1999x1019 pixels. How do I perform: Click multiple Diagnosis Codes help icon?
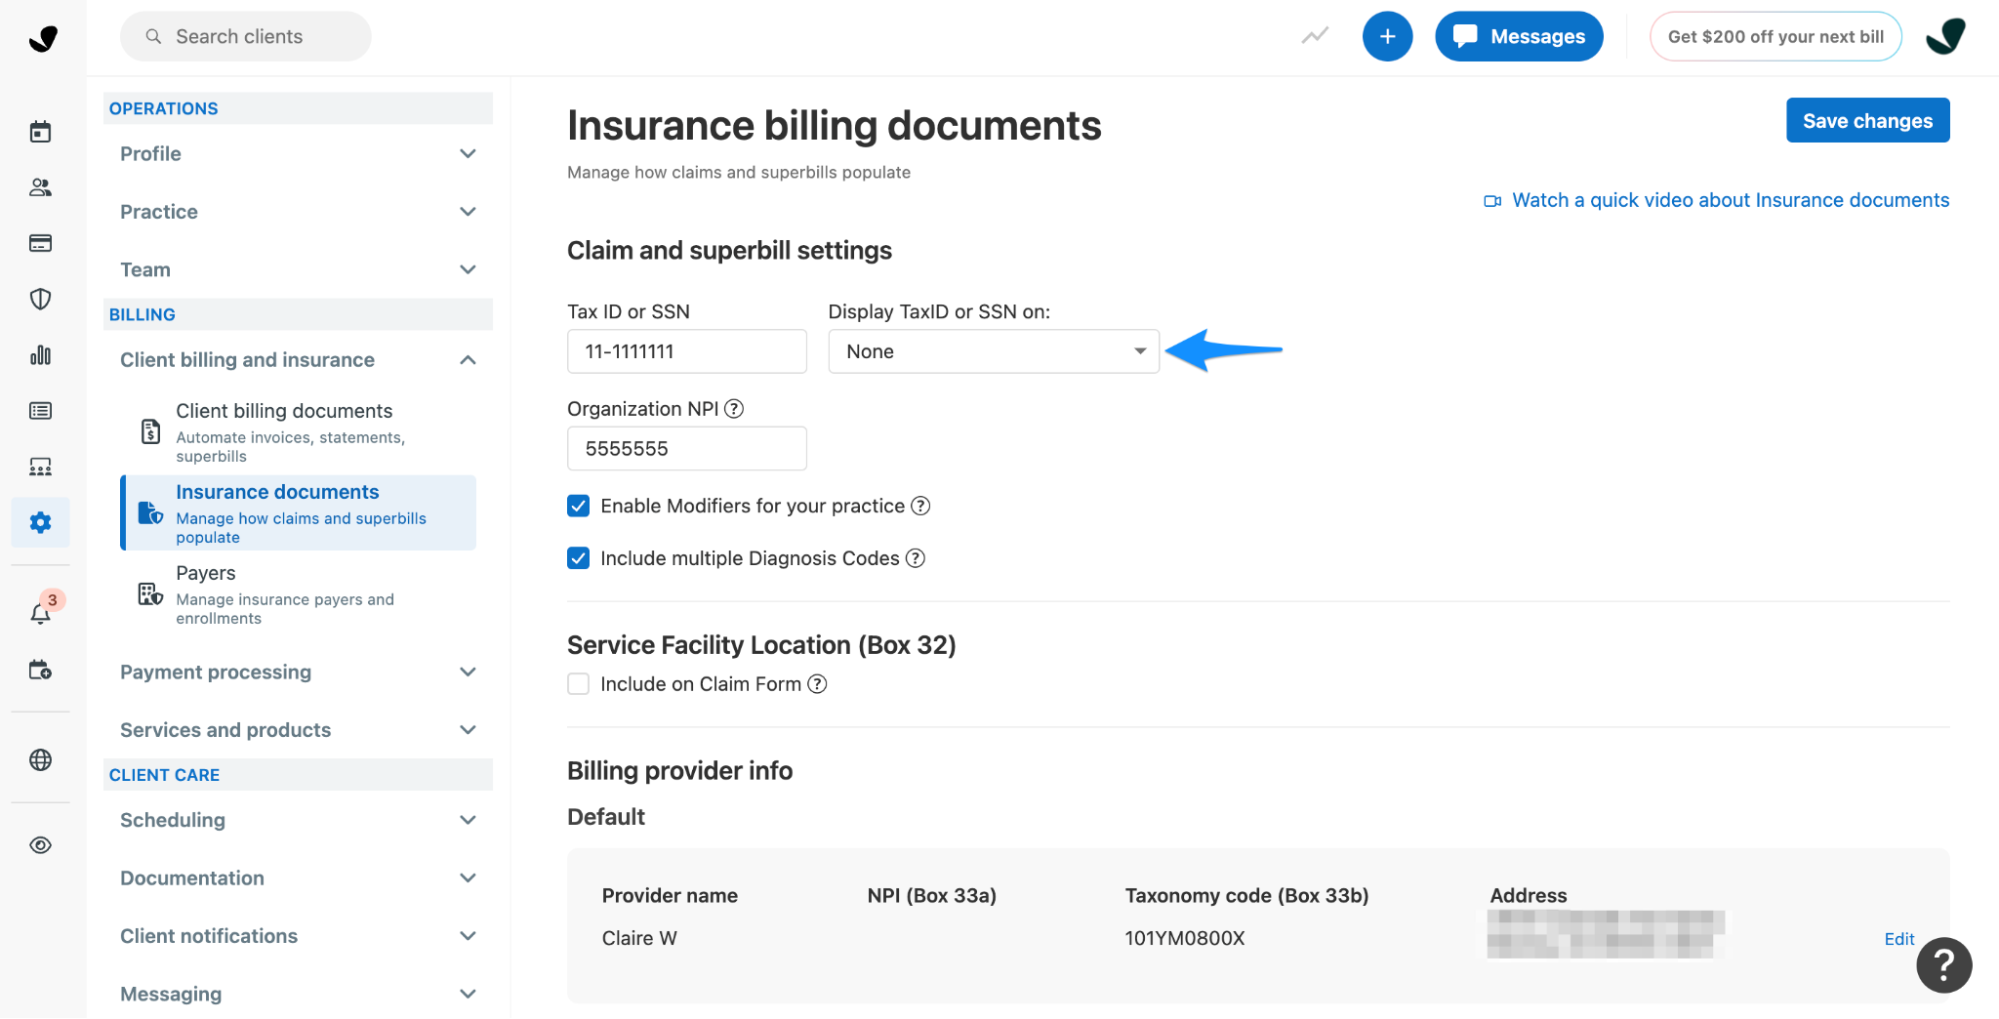(915, 558)
